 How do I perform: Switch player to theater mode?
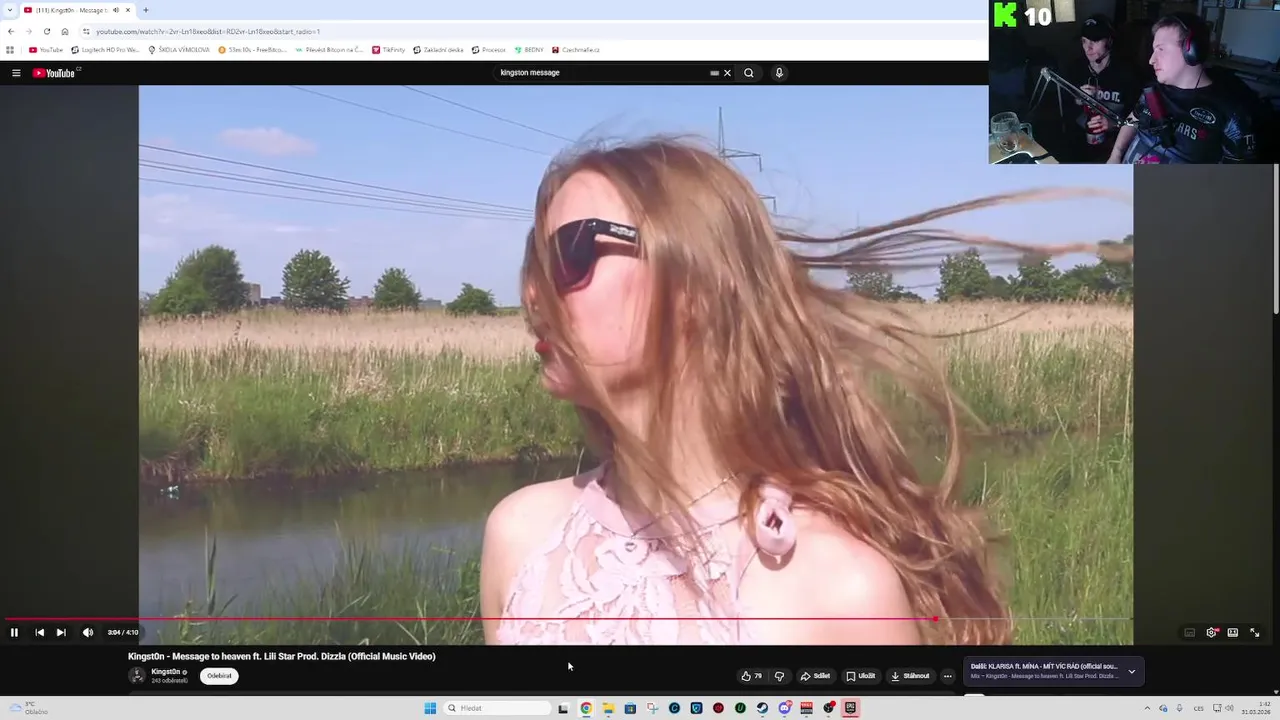point(1233,632)
